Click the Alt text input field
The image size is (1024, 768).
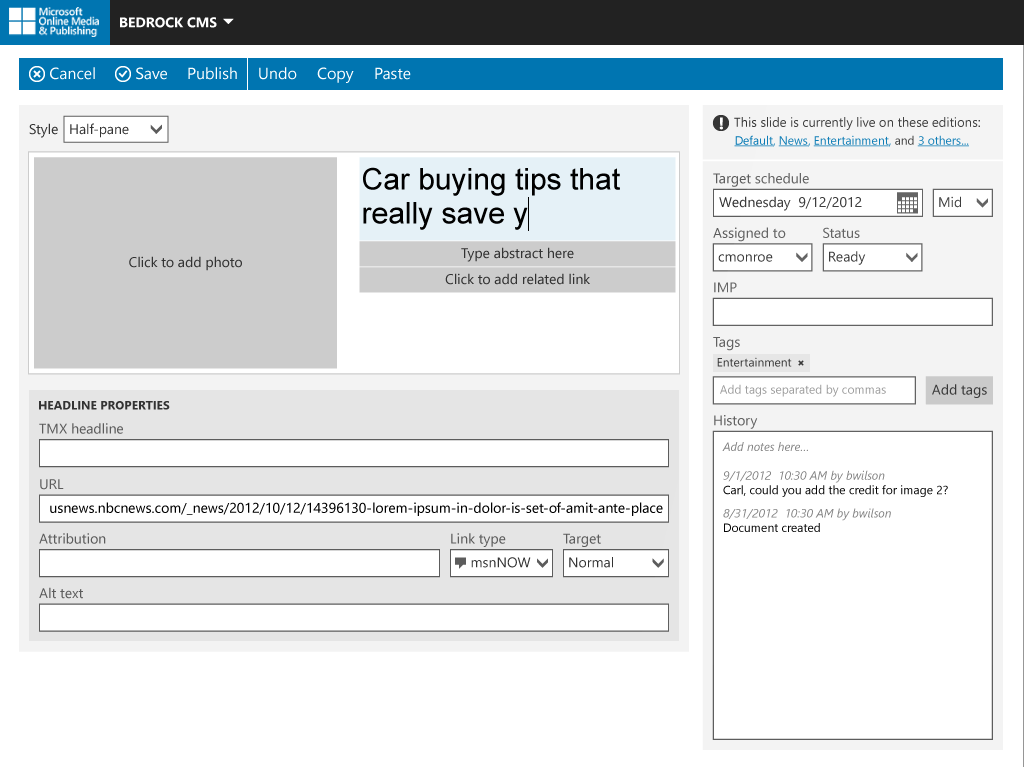(354, 618)
